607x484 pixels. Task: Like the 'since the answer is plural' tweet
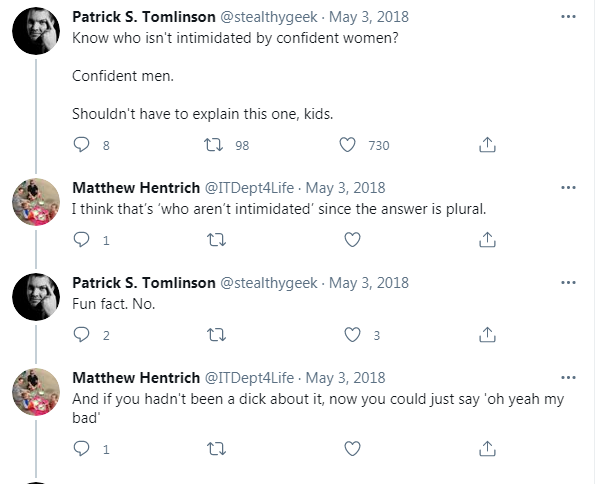352,240
